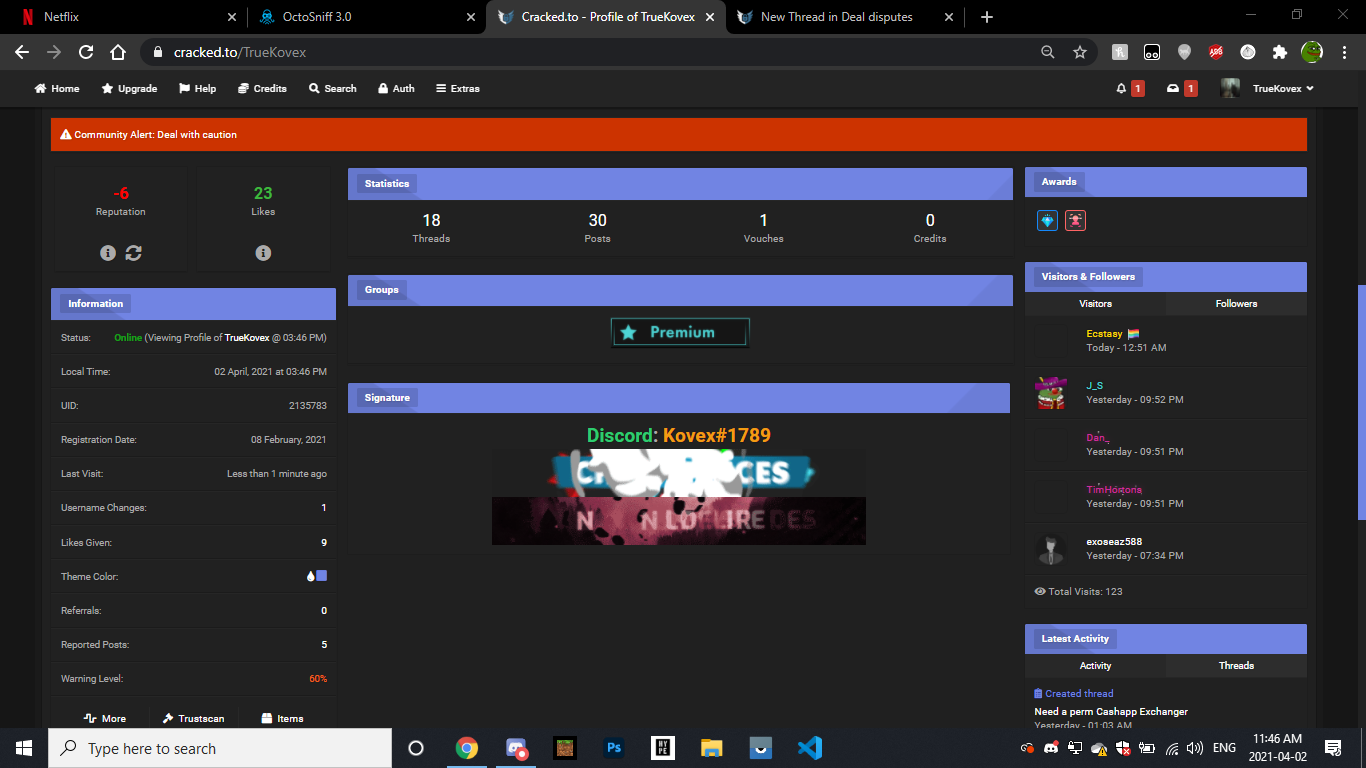Click the exoseaz588 visitor avatar

point(1051,549)
